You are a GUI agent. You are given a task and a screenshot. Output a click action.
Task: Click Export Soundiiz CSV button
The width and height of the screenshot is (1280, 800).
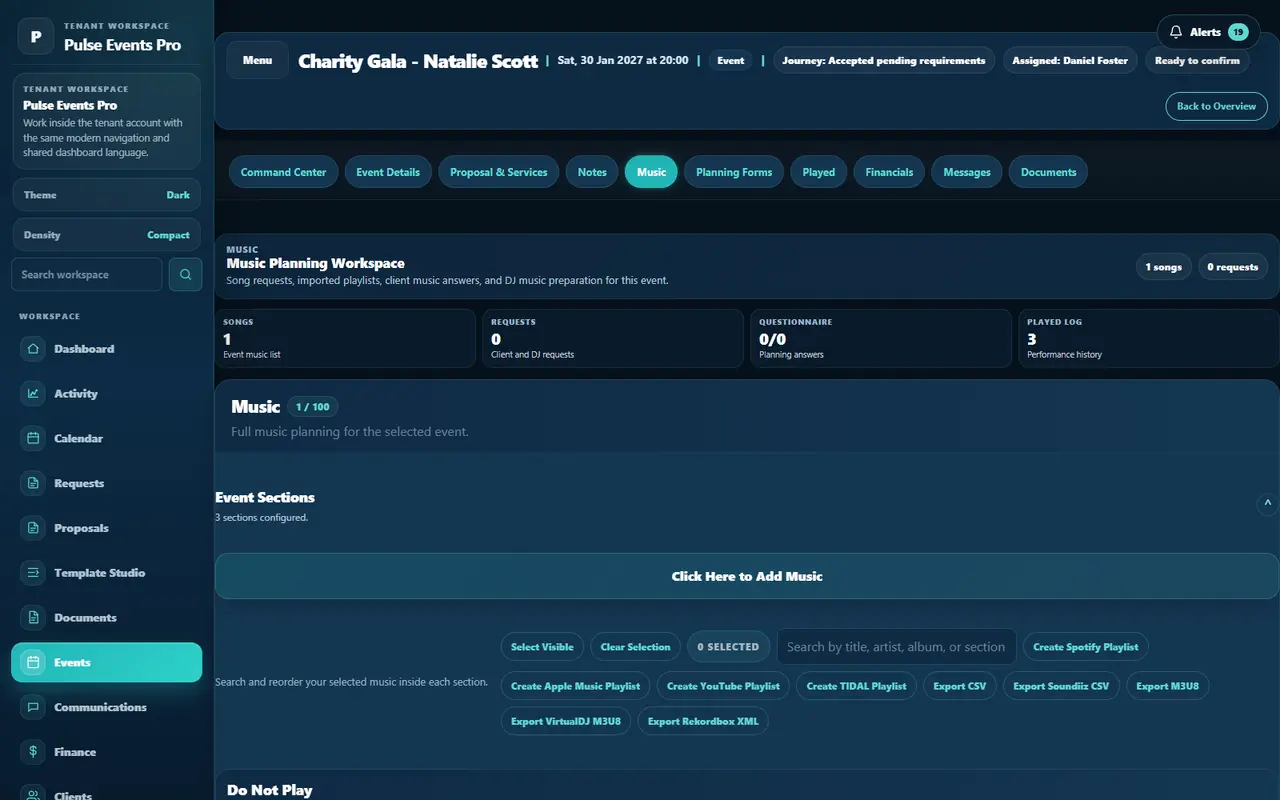point(1061,686)
